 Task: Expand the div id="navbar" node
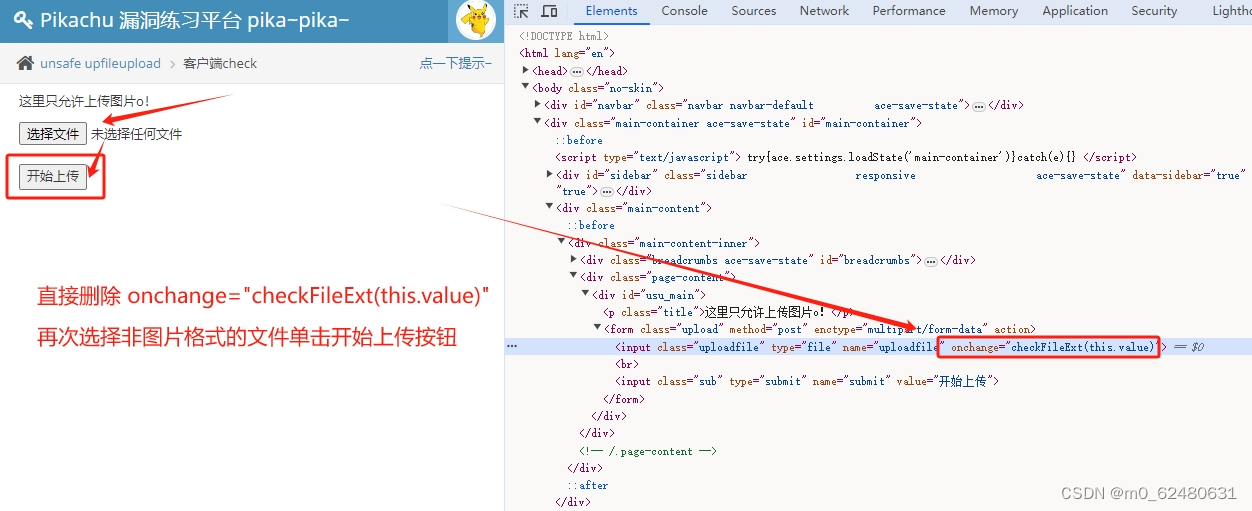click(538, 104)
